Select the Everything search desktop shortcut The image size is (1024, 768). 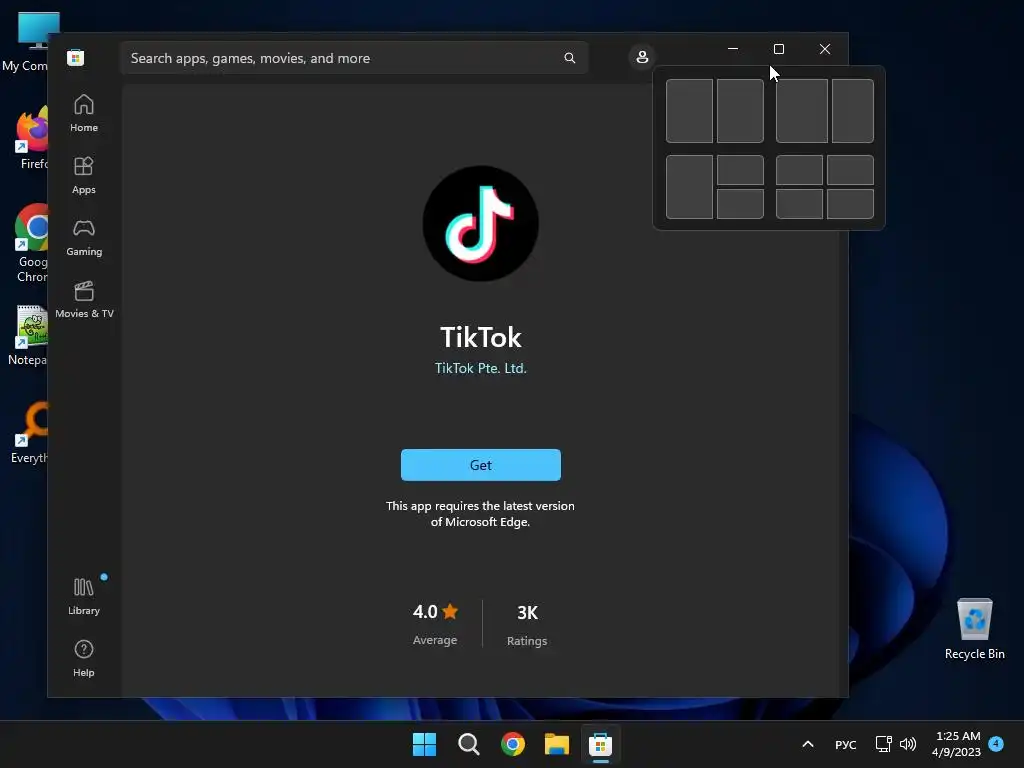click(29, 432)
